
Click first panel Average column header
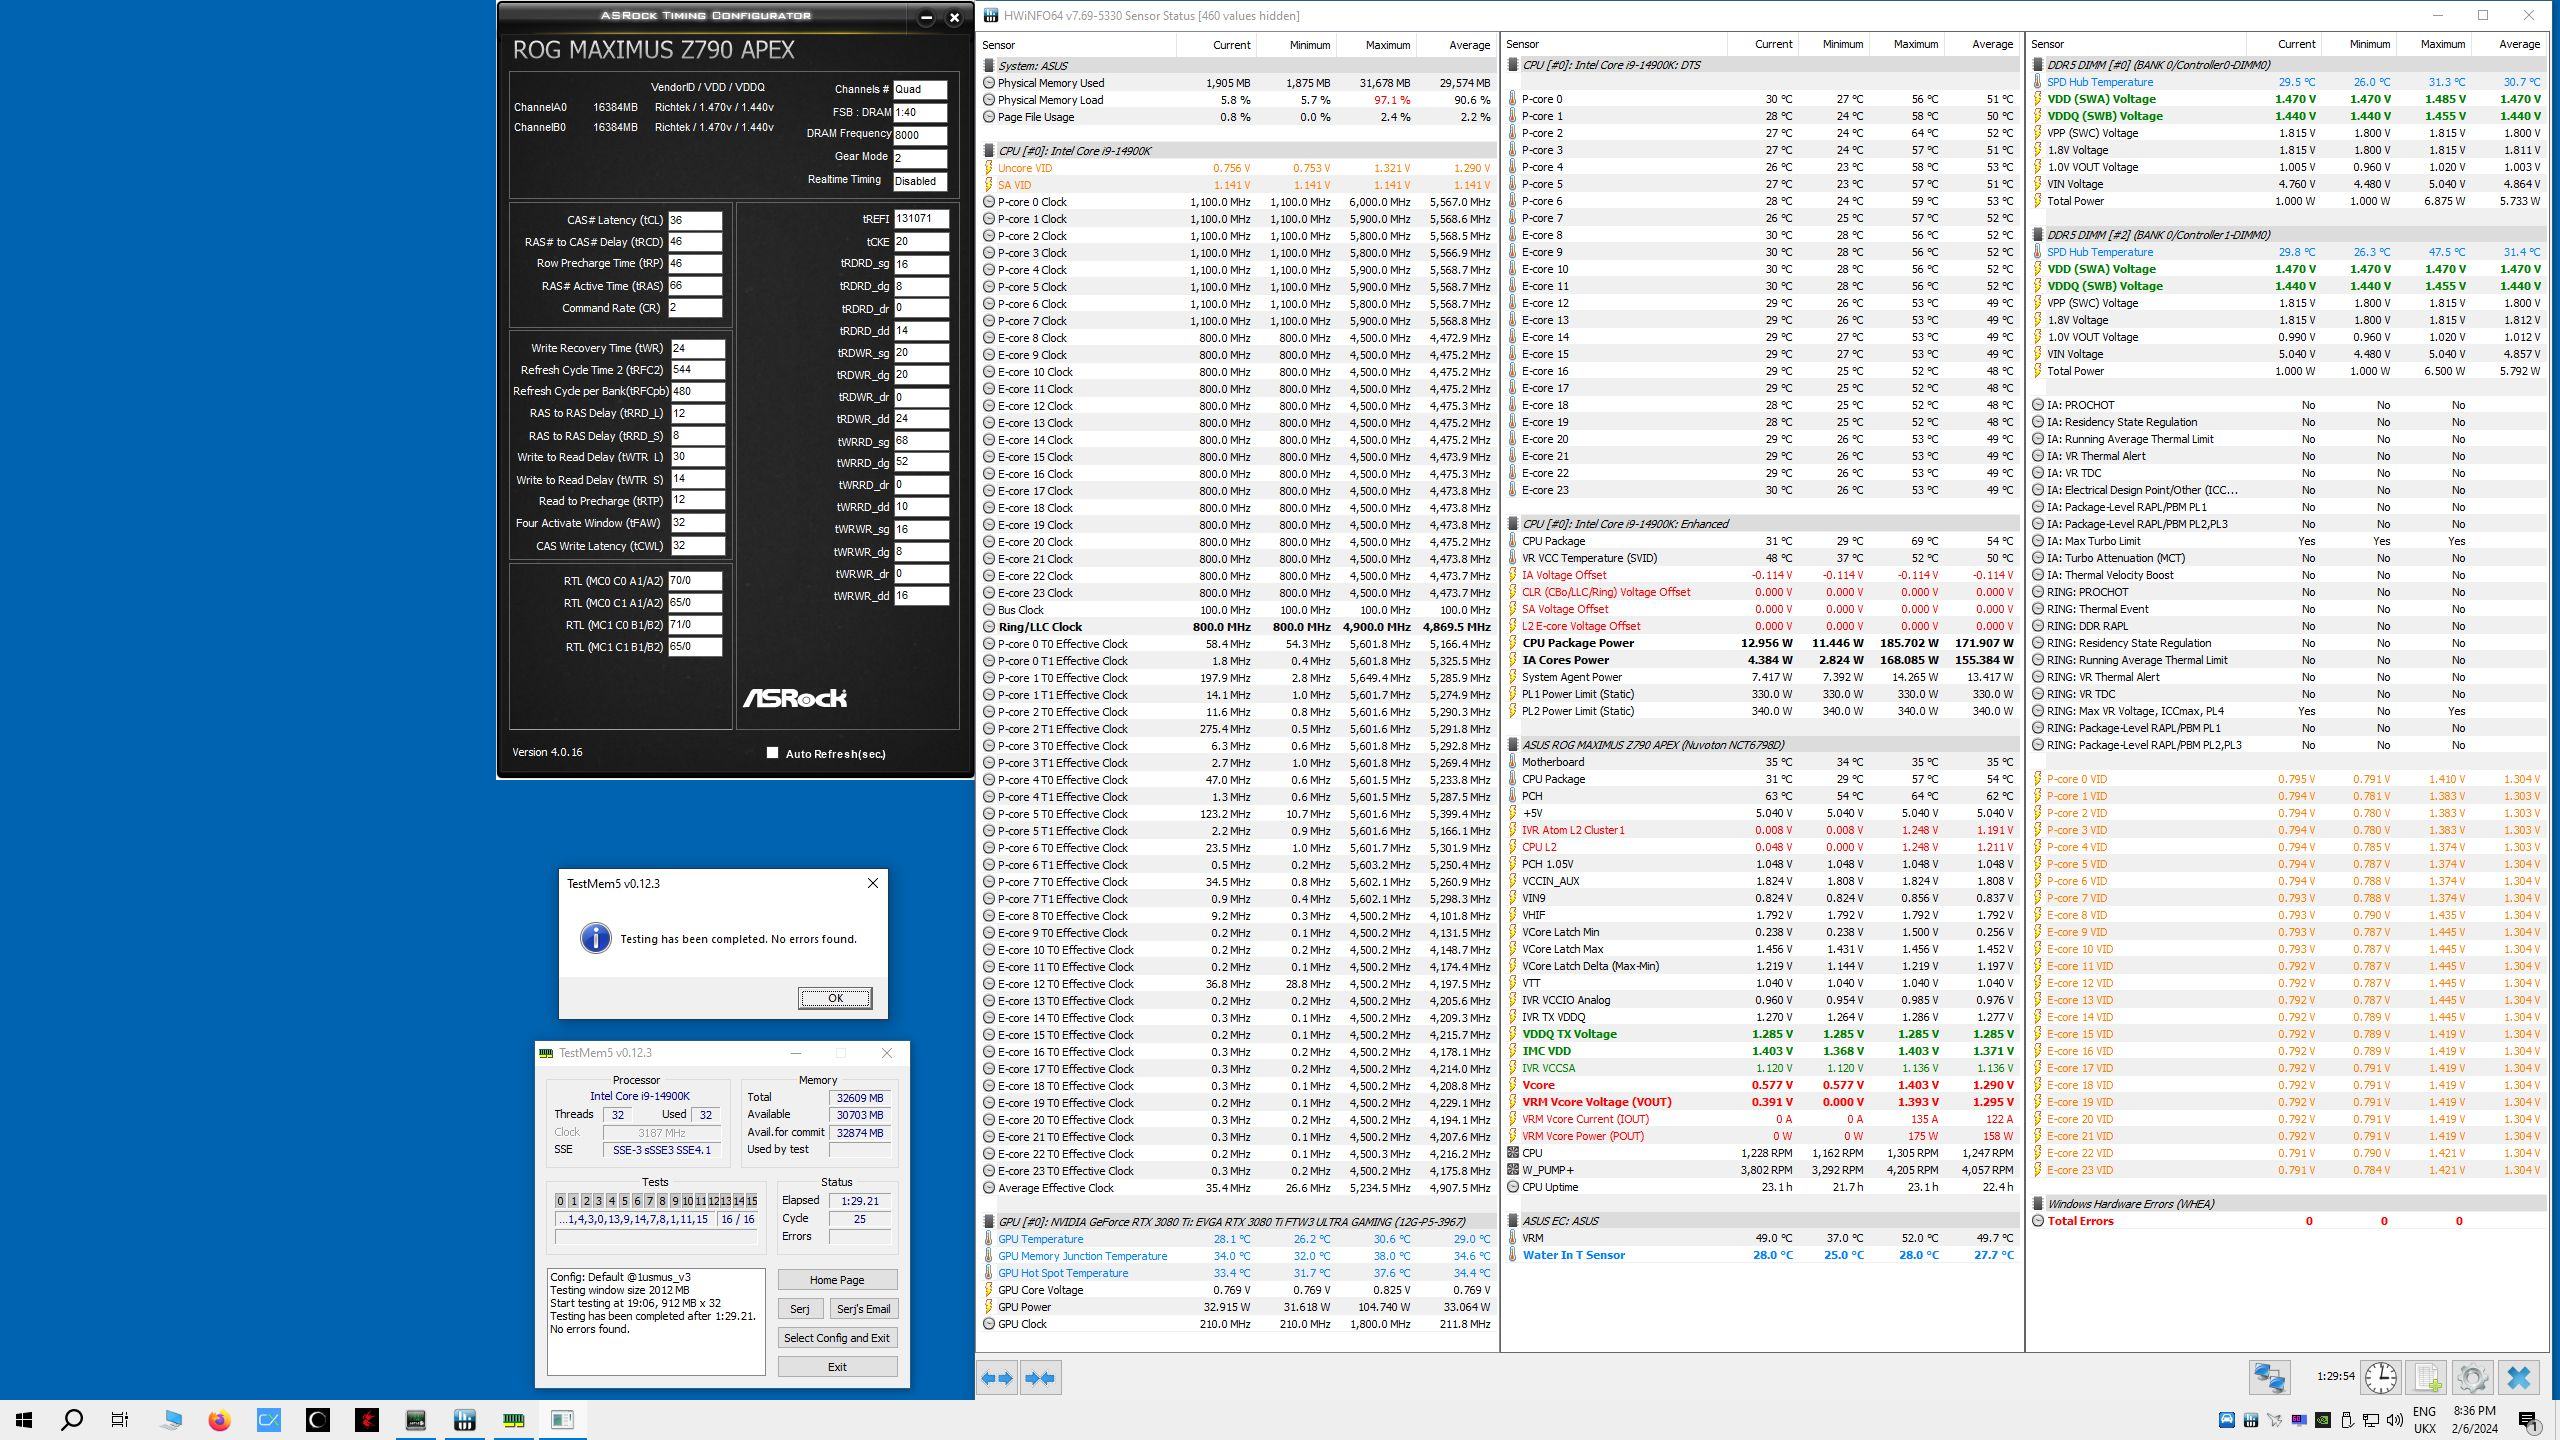point(1456,45)
